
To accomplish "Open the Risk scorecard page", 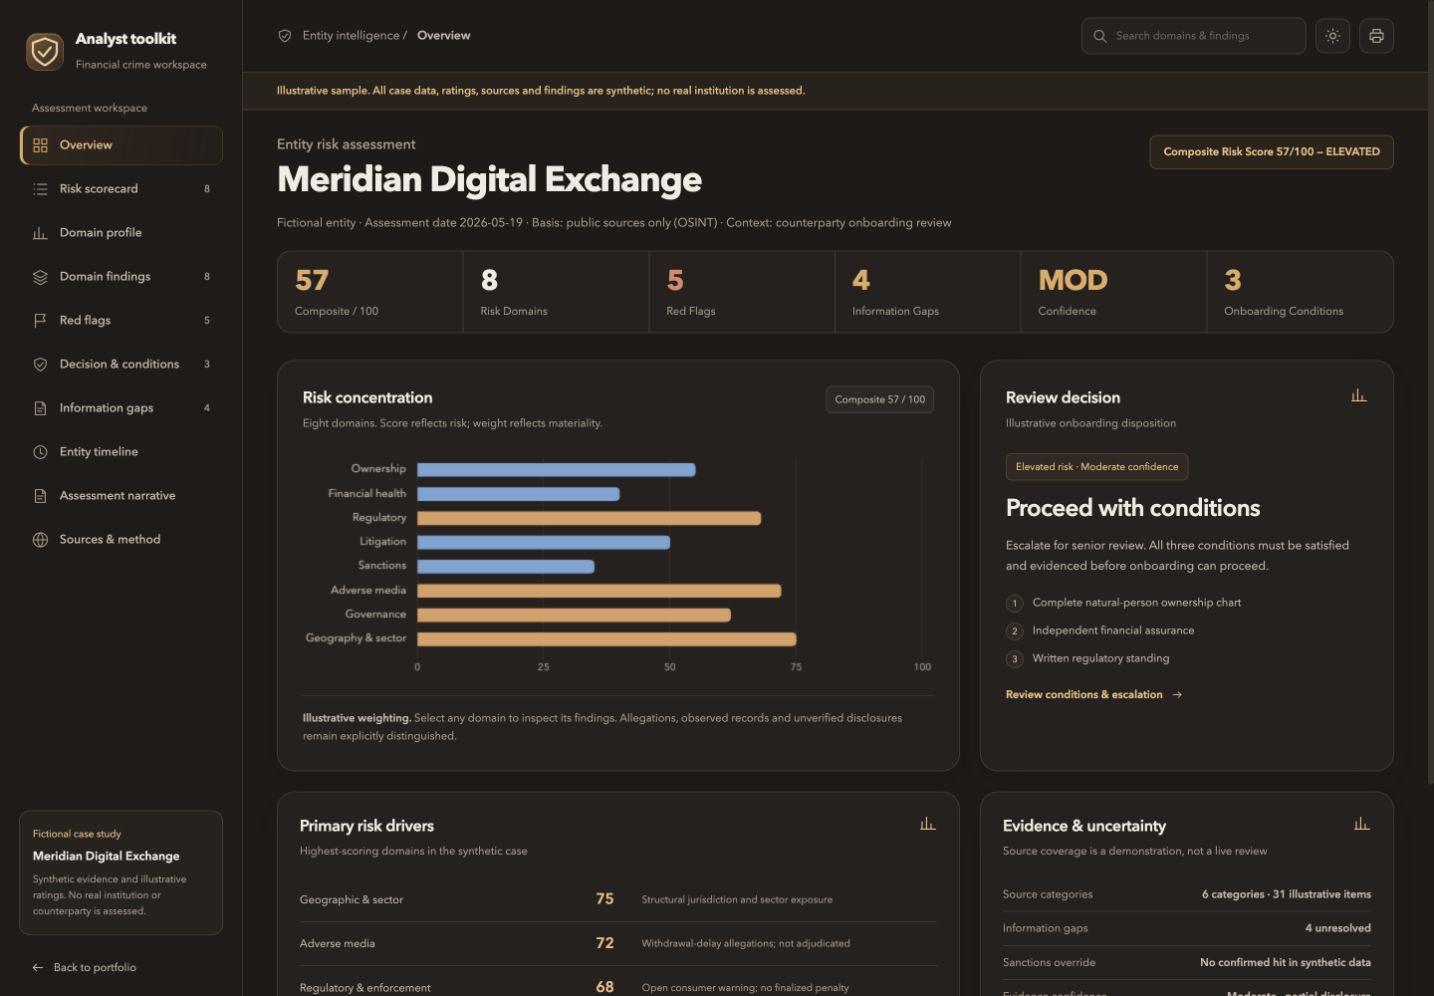I will click(x=121, y=189).
